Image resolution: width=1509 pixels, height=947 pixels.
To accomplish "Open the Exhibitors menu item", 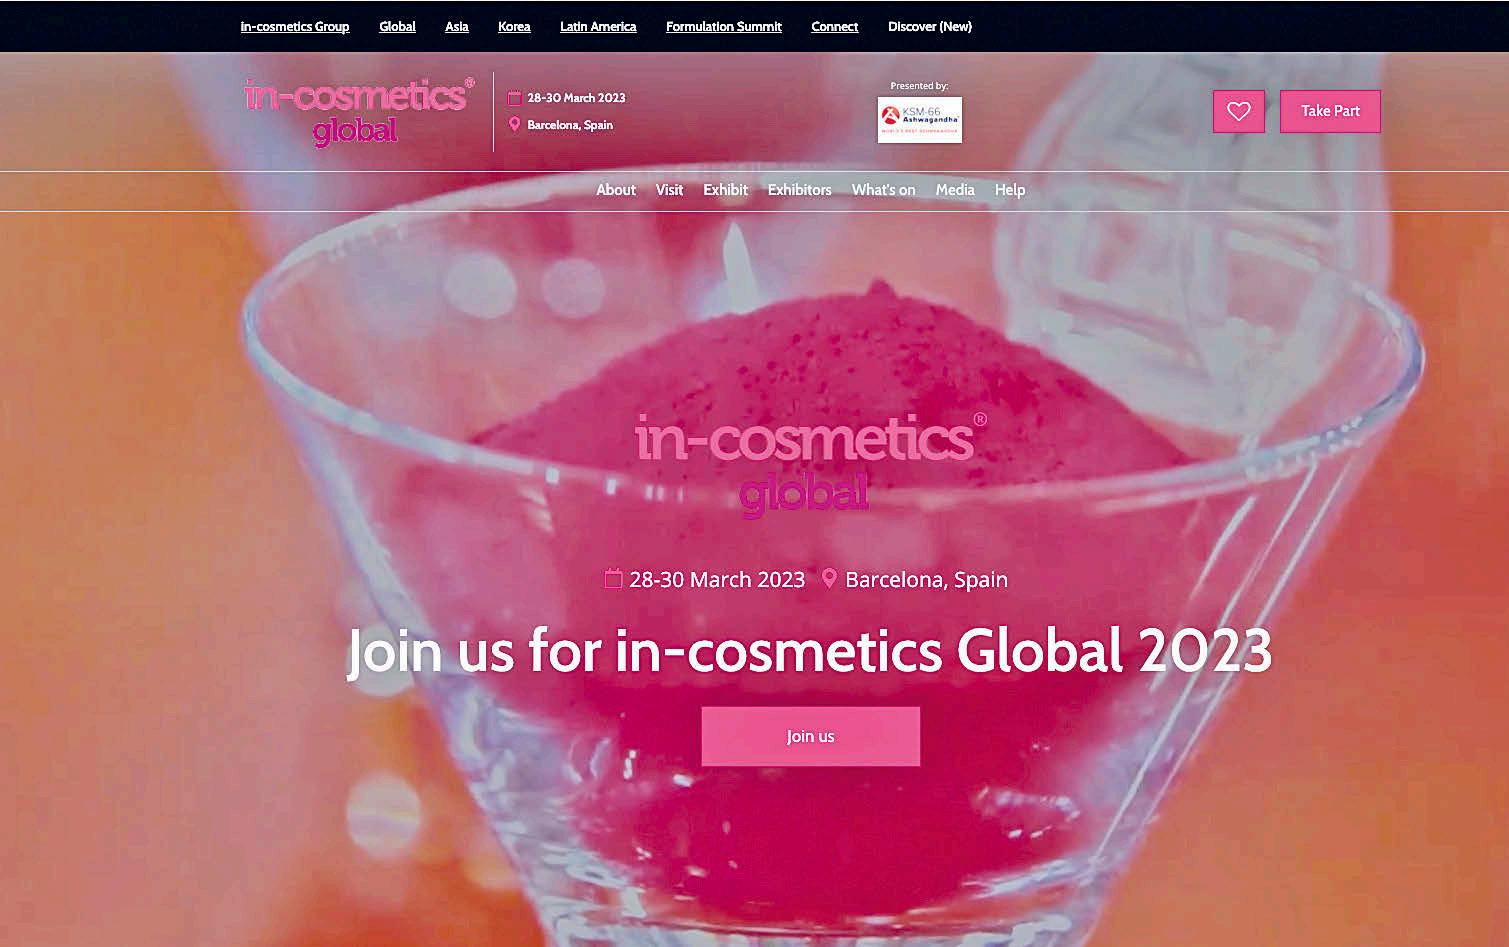I will [799, 190].
